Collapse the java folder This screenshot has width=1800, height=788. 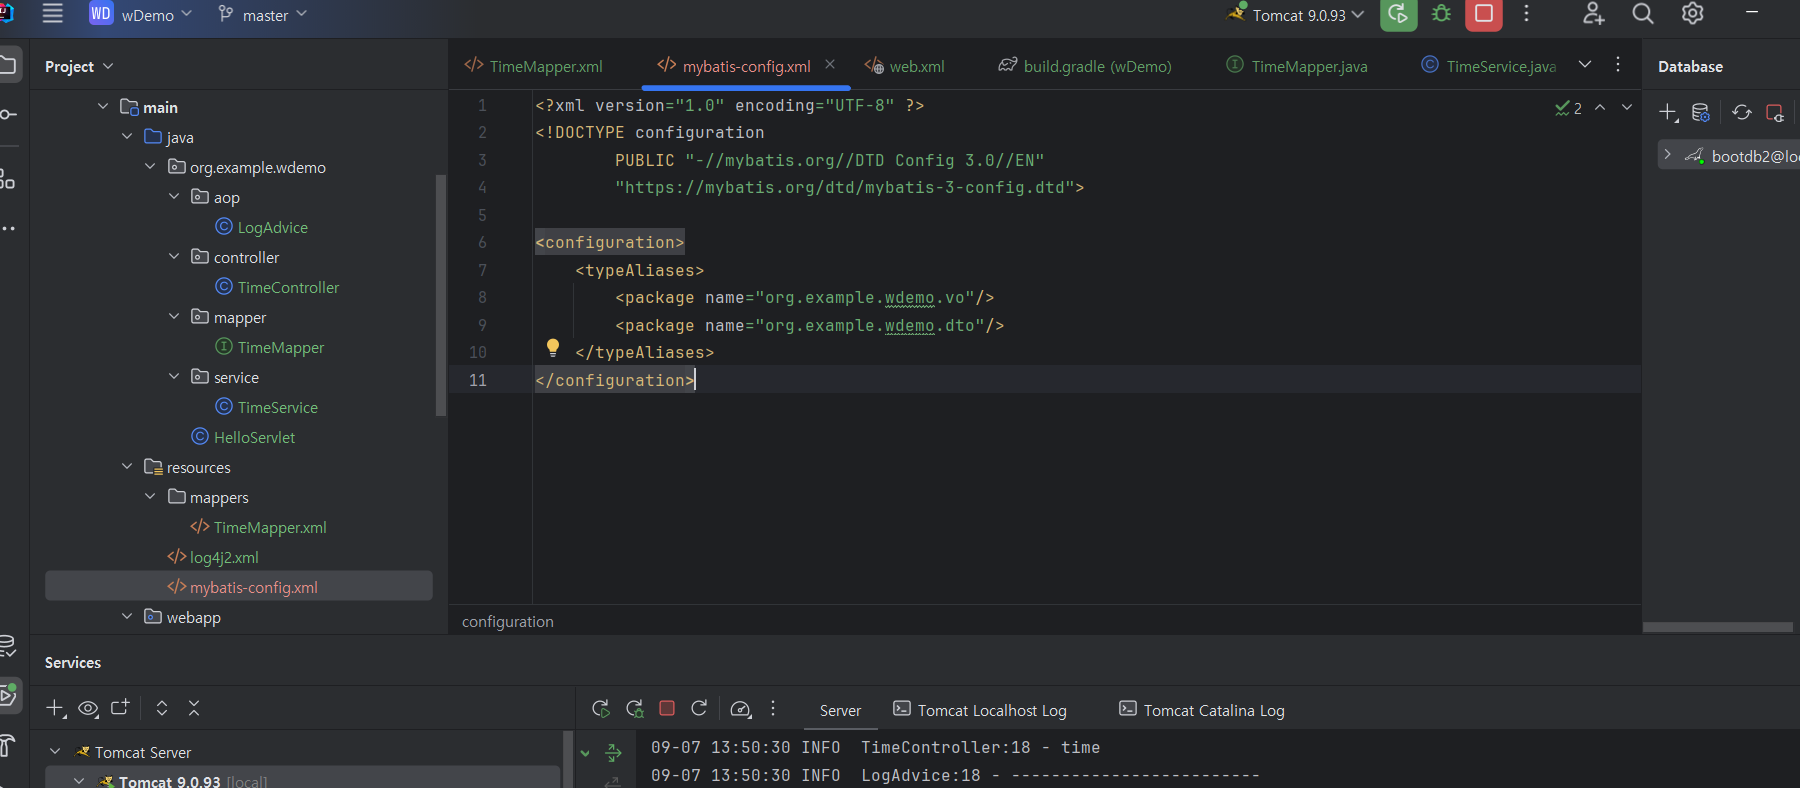(127, 136)
